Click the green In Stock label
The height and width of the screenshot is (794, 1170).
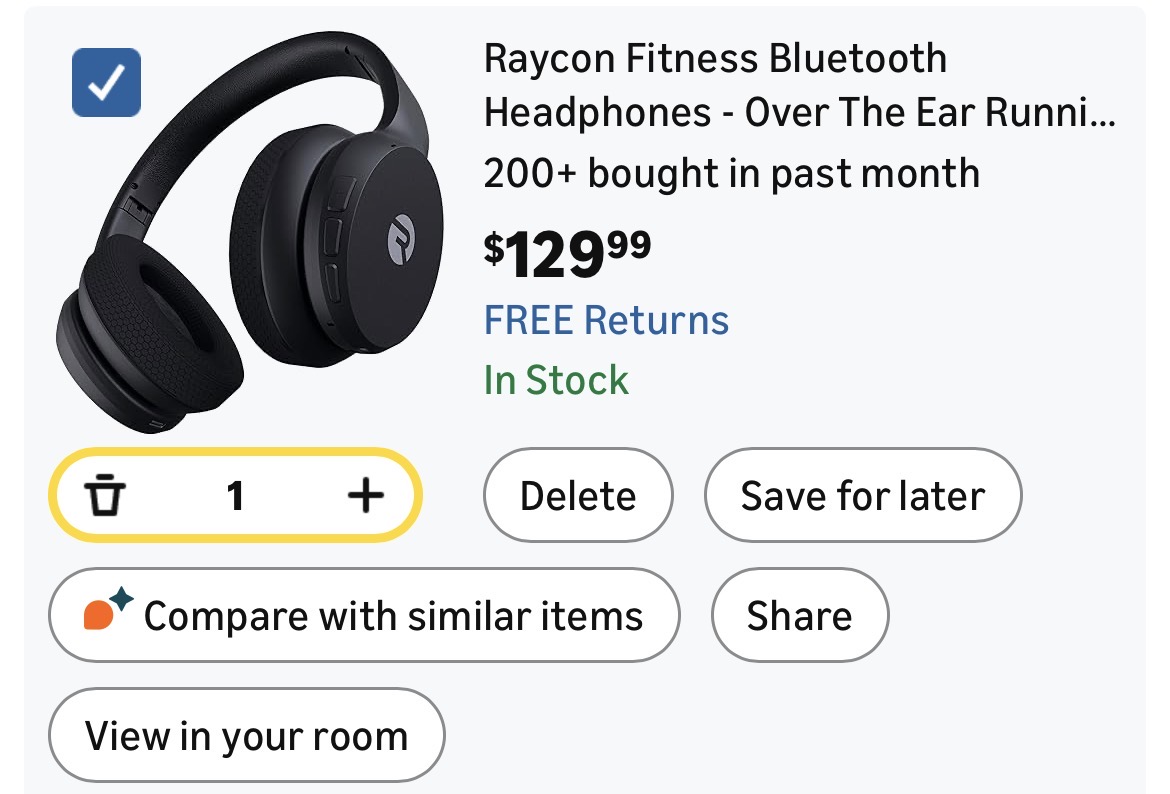pos(556,380)
